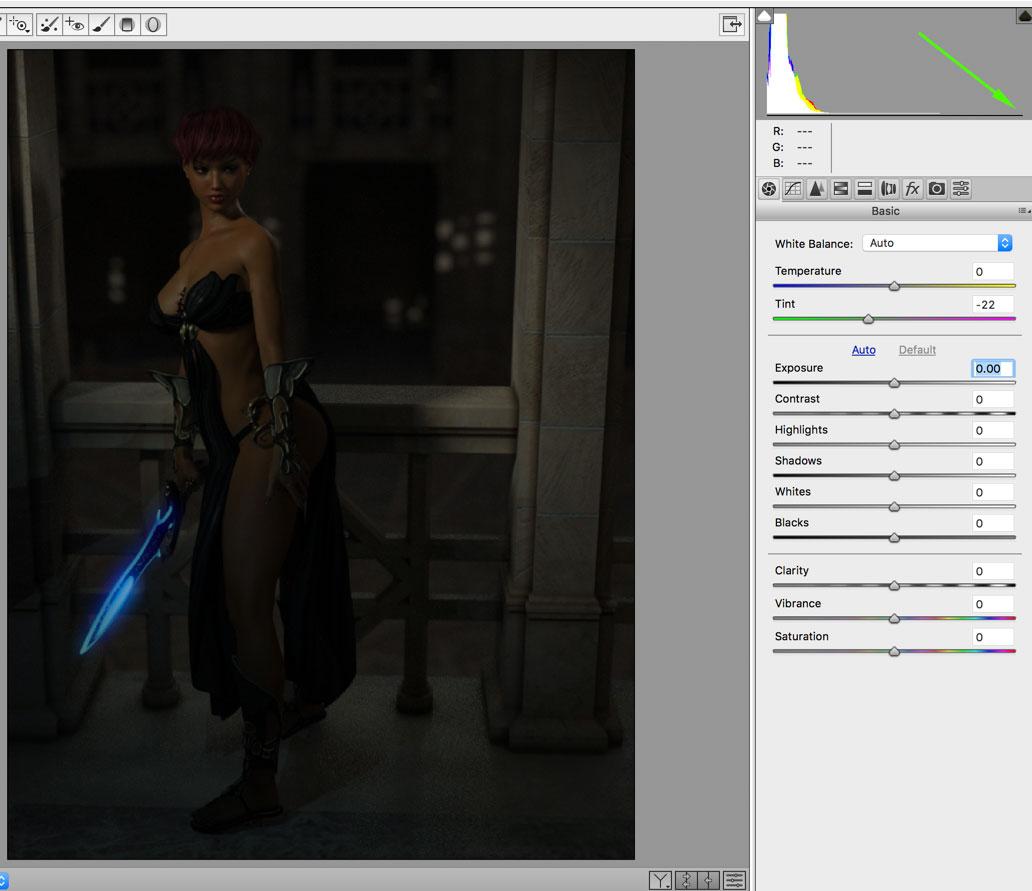Switch to the Tone Curve tab

pos(793,189)
